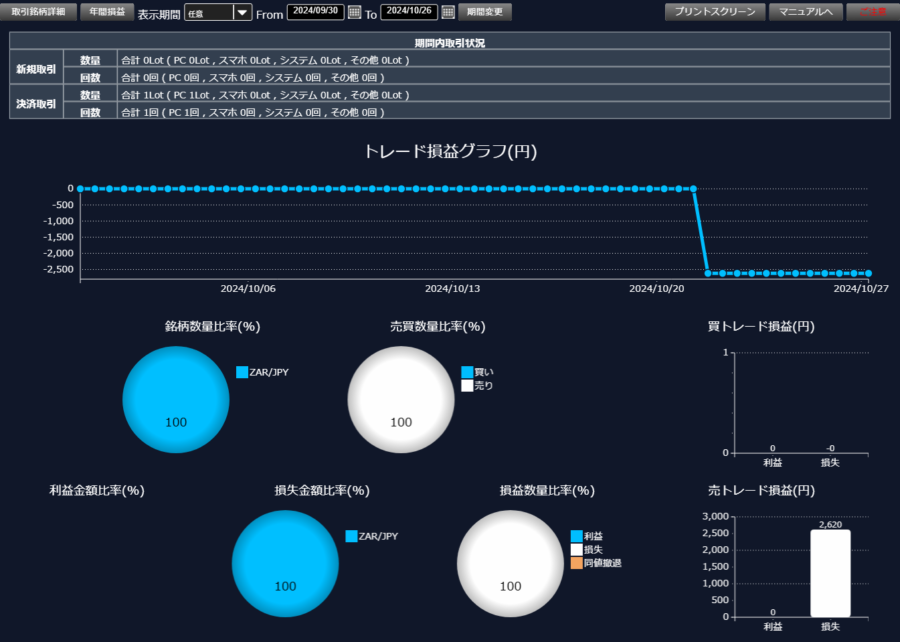Click the -2,500 y-axis label
Viewport: 900px width, 642px height.
tap(59, 269)
